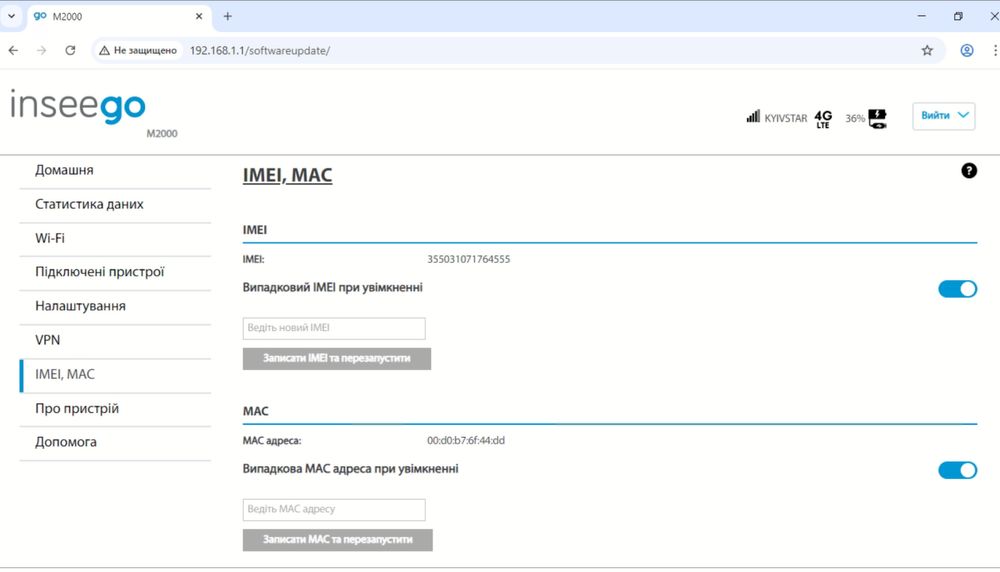Click the IMEI section header
The image size is (1000, 572).
pyautogui.click(x=254, y=230)
